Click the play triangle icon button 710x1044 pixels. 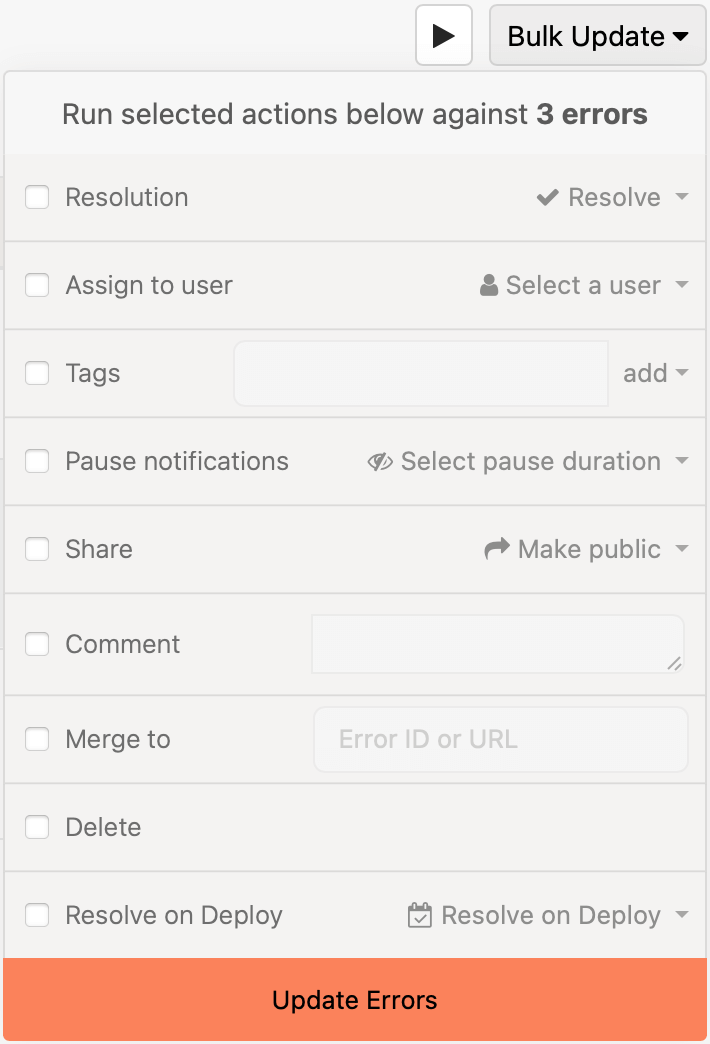pyautogui.click(x=444, y=35)
